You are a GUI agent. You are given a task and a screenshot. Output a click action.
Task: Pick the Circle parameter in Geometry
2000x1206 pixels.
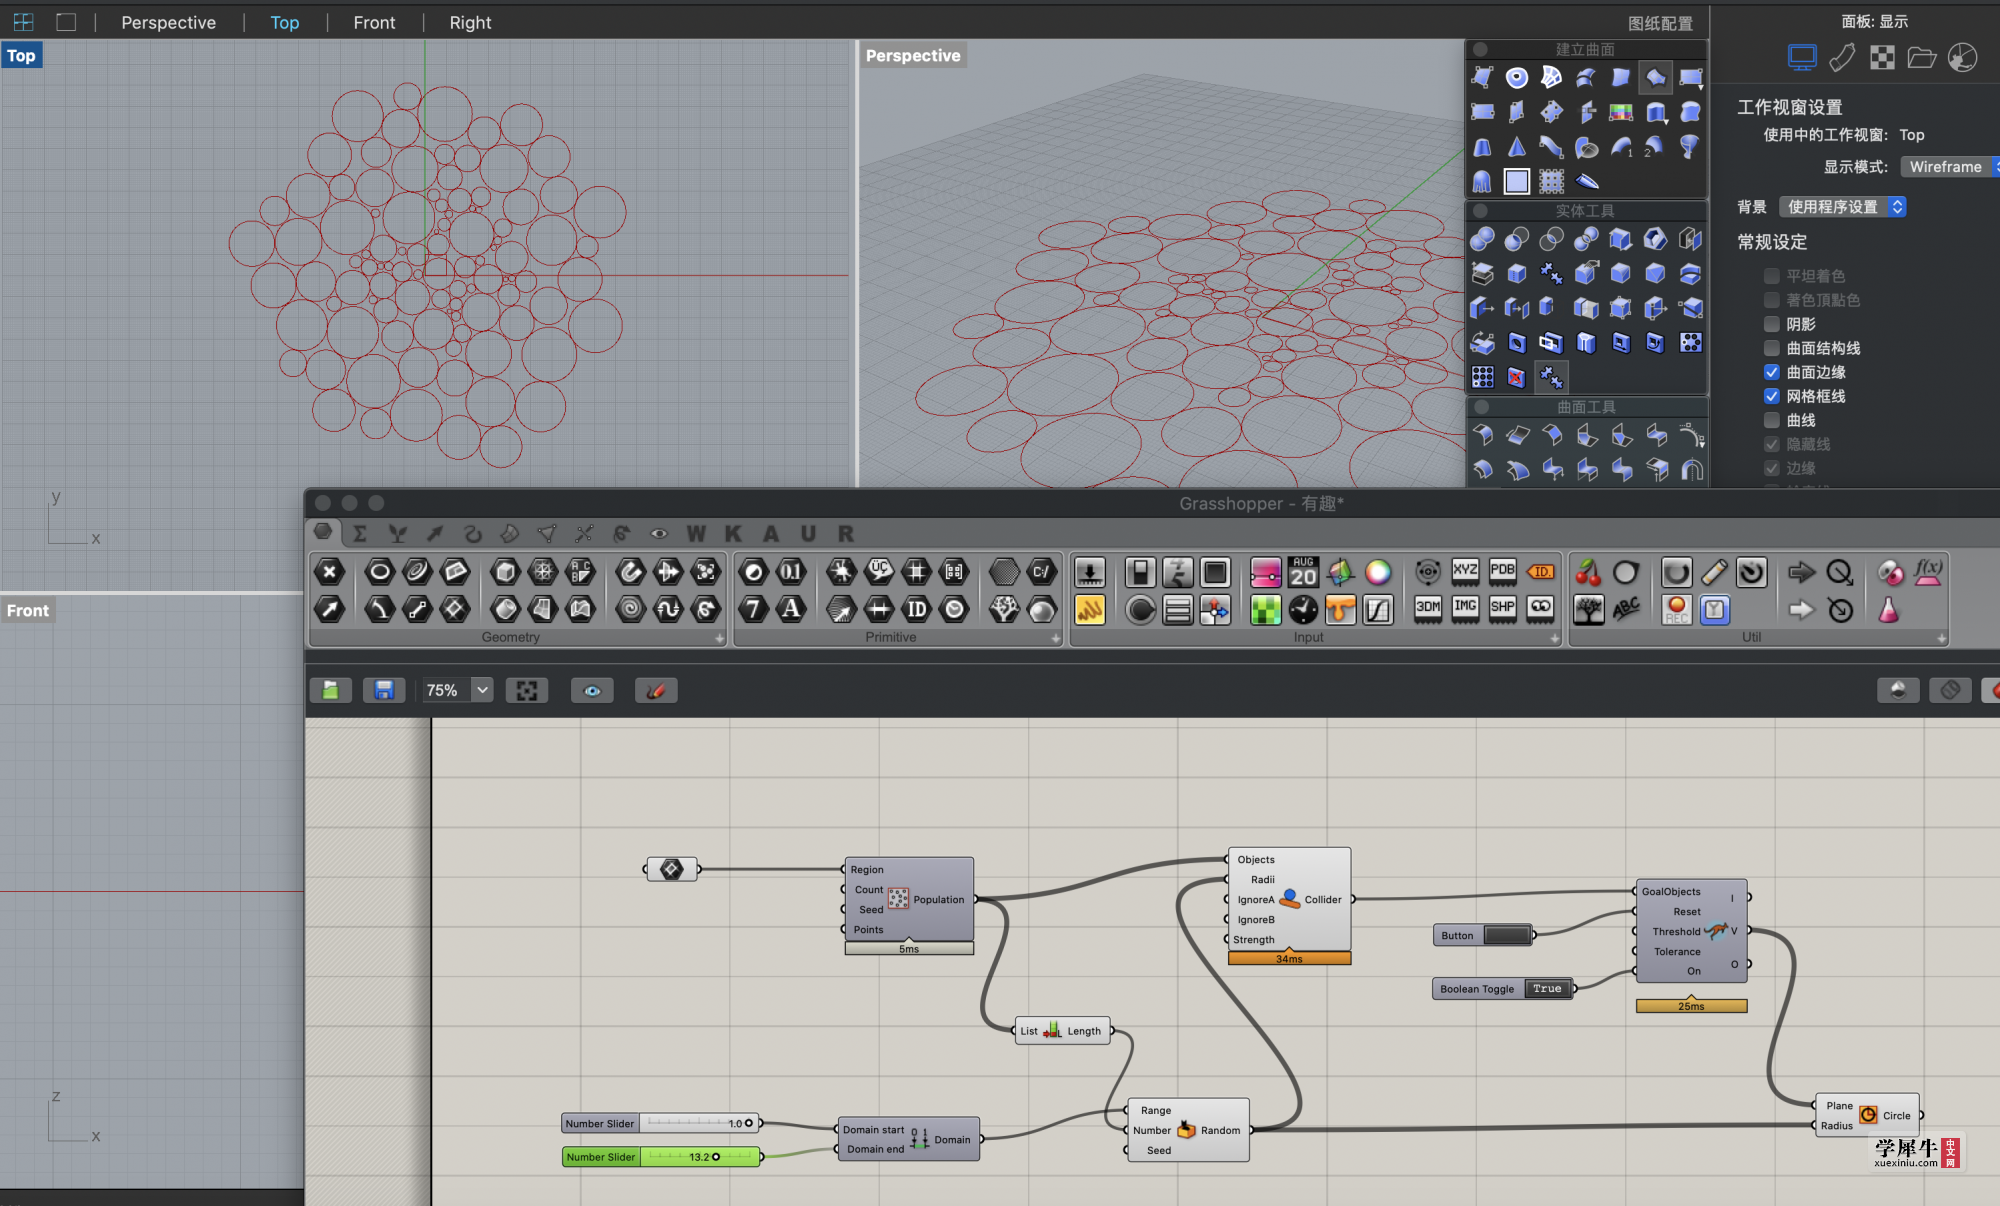pos(379,572)
